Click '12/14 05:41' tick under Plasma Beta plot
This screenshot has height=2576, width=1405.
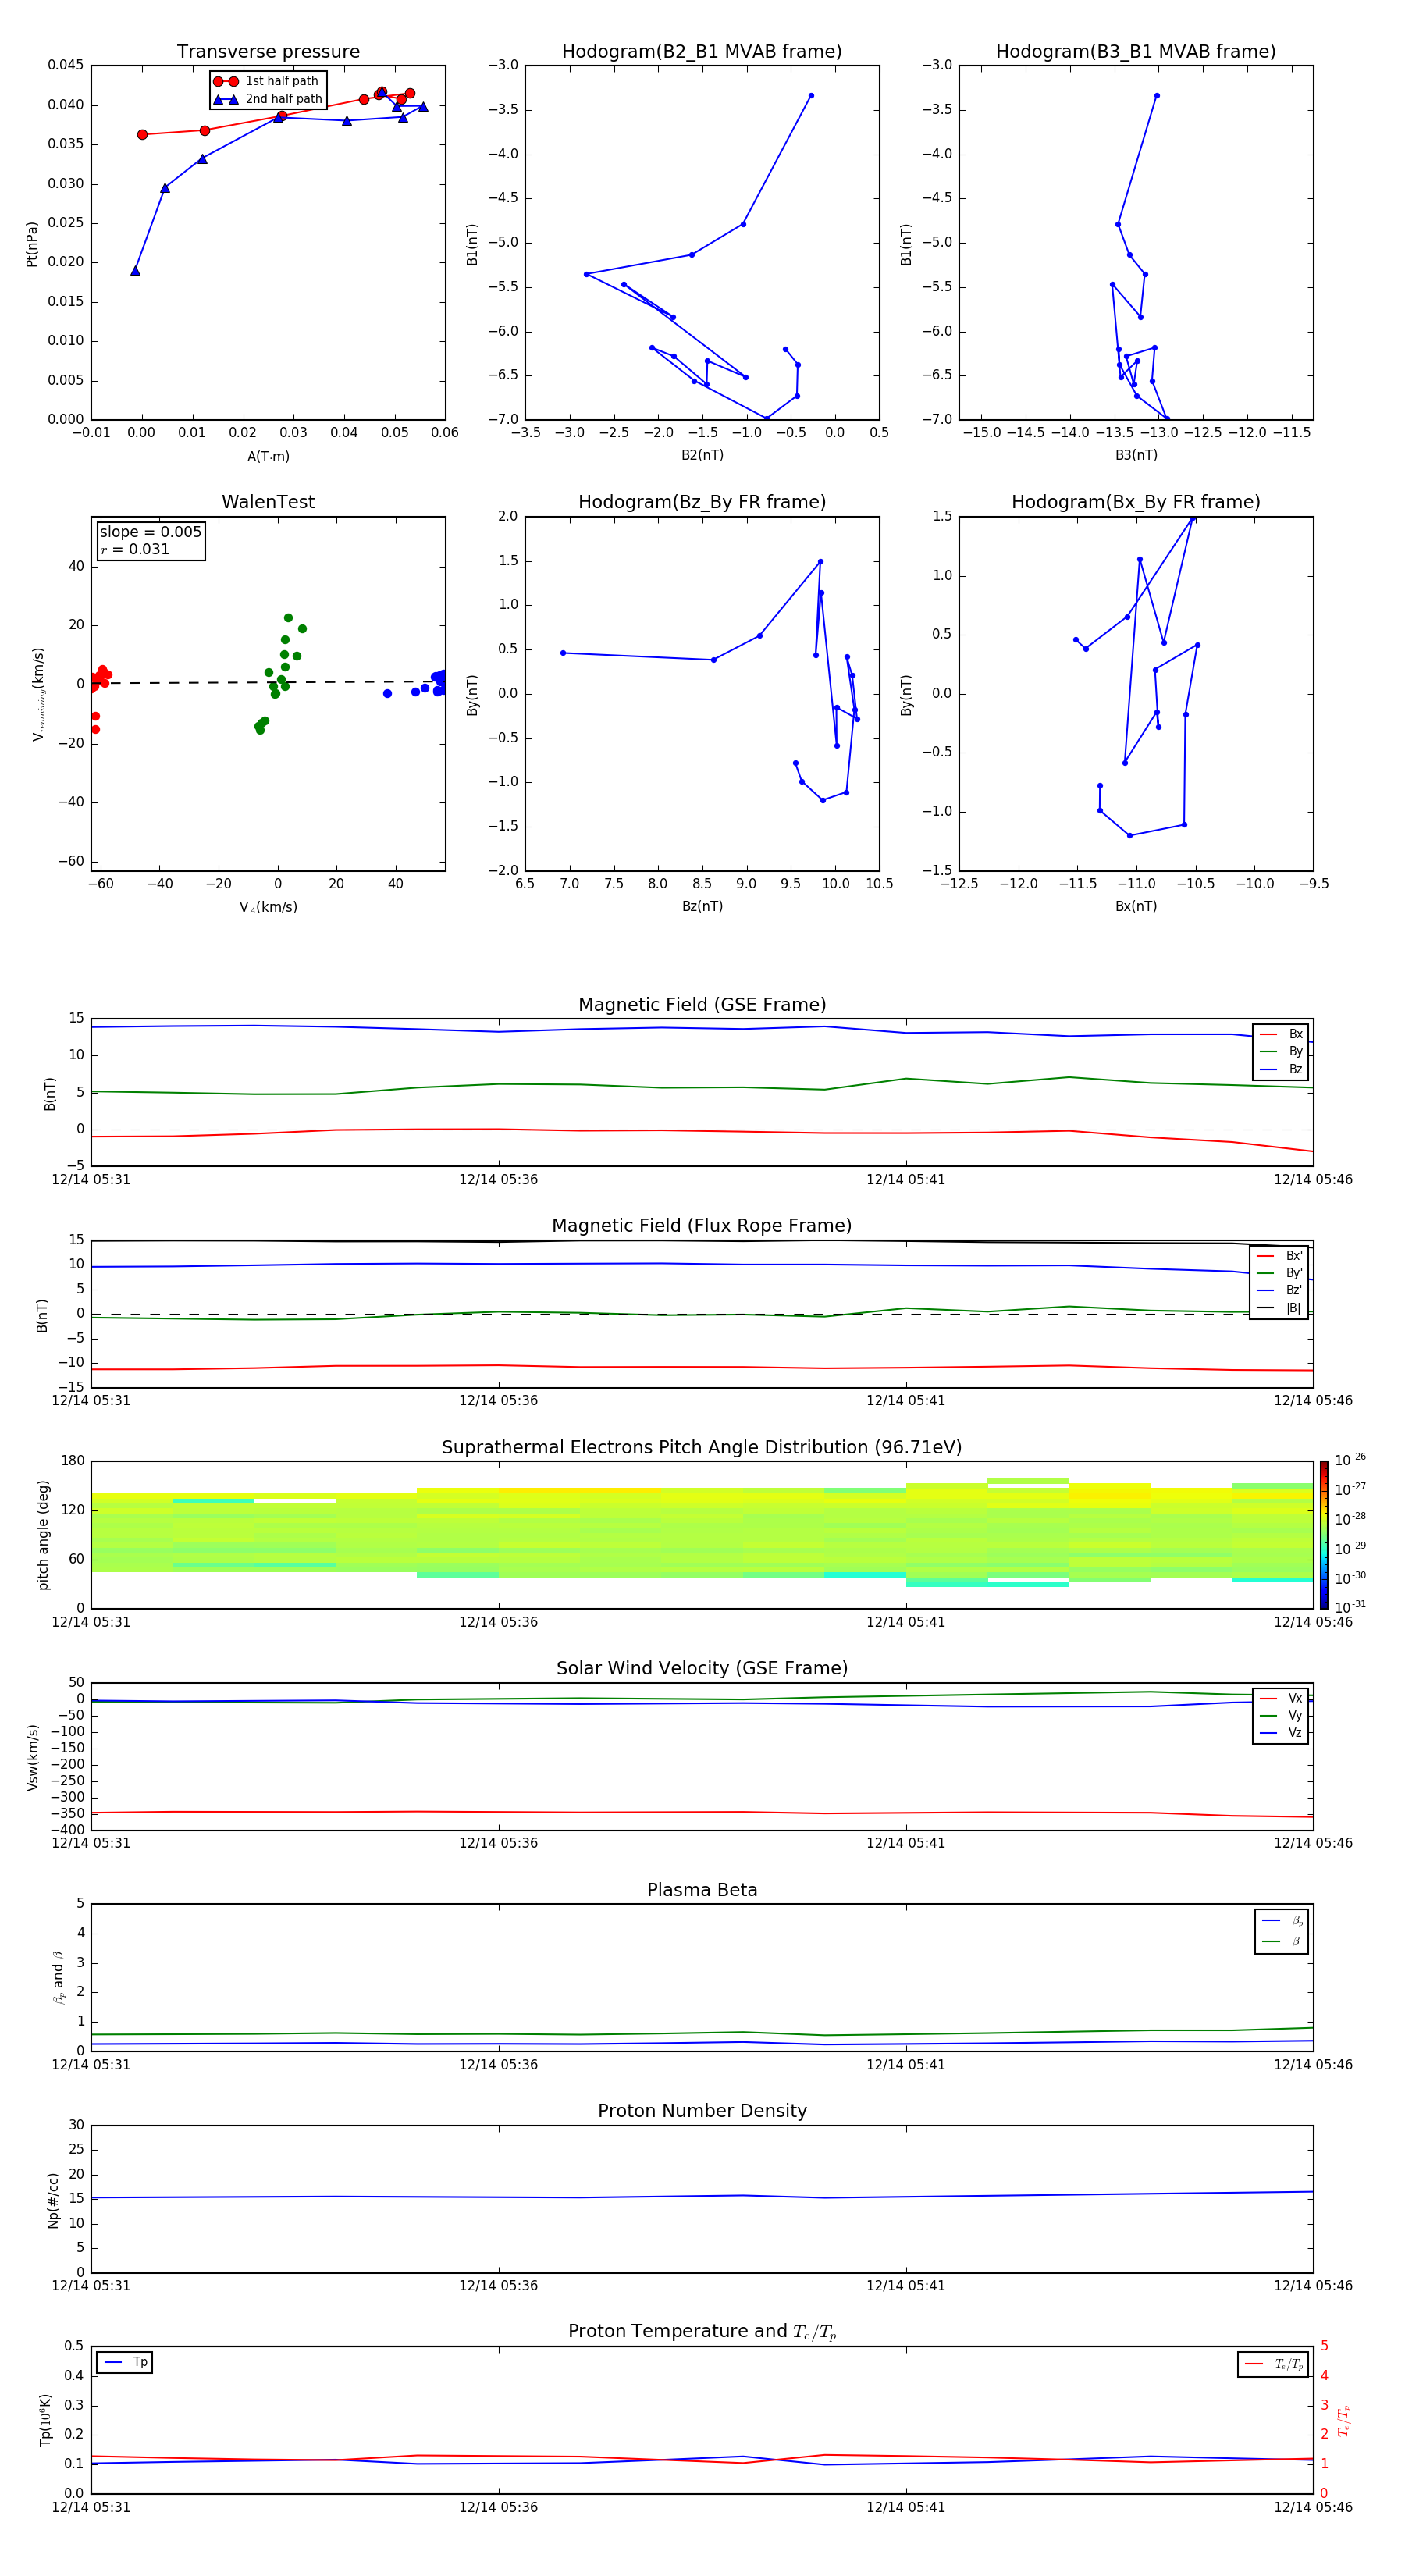point(906,2064)
